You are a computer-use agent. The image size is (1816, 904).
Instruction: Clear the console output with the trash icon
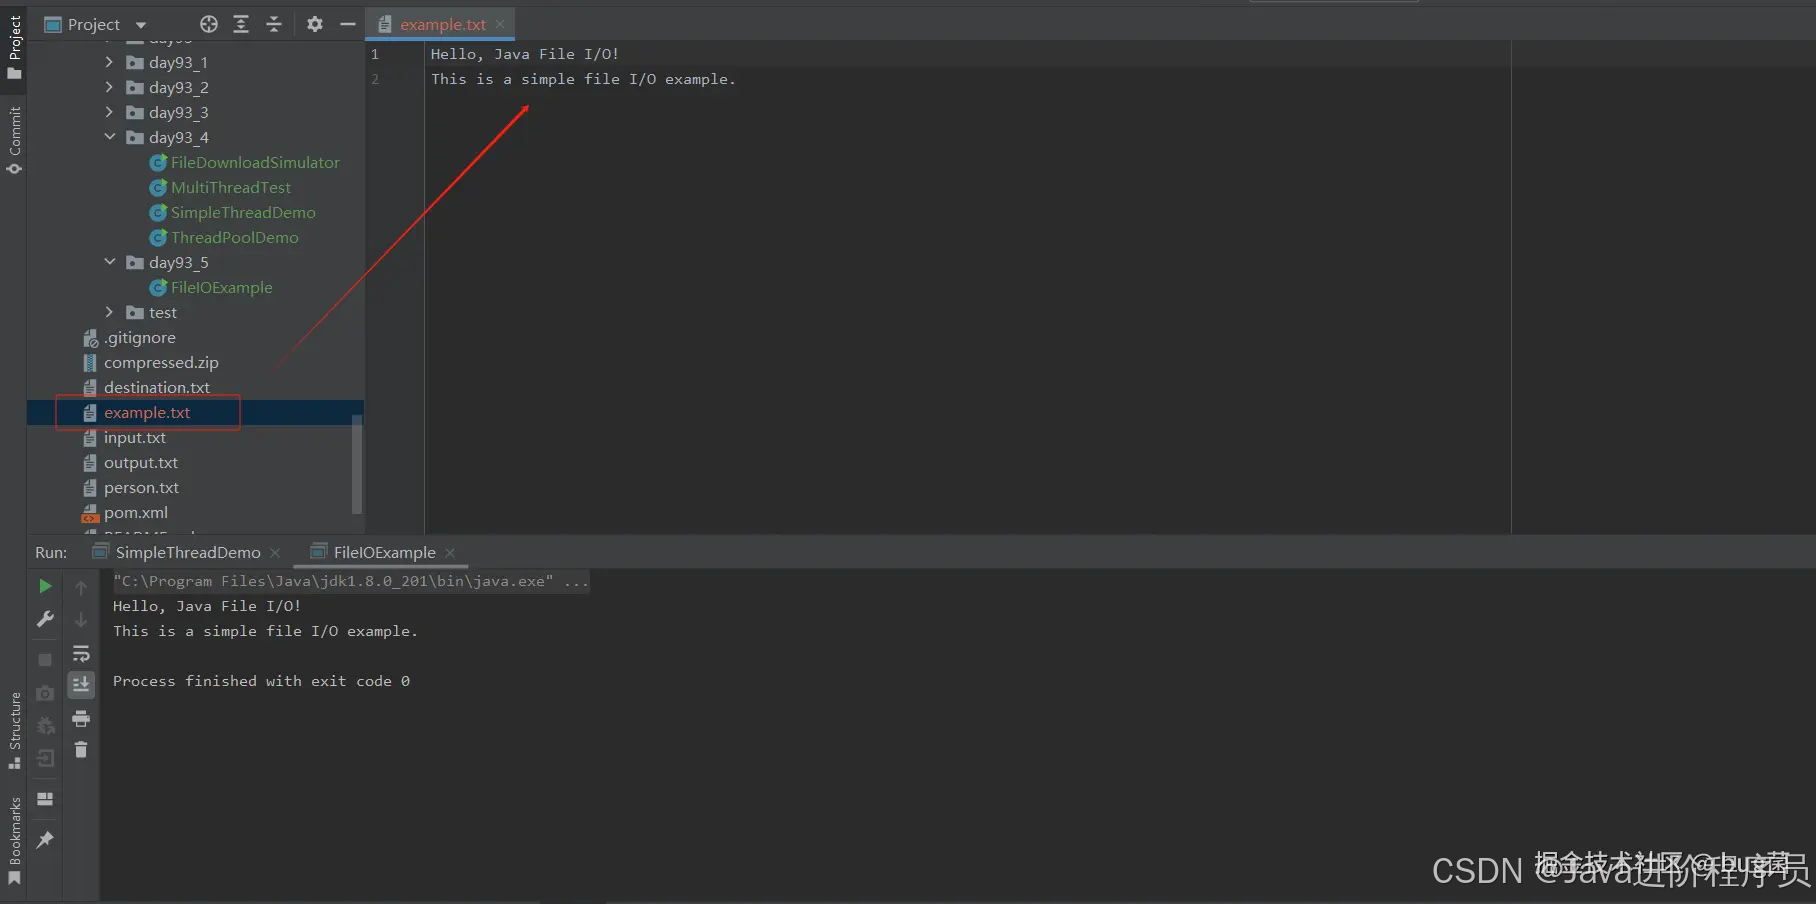click(x=81, y=750)
